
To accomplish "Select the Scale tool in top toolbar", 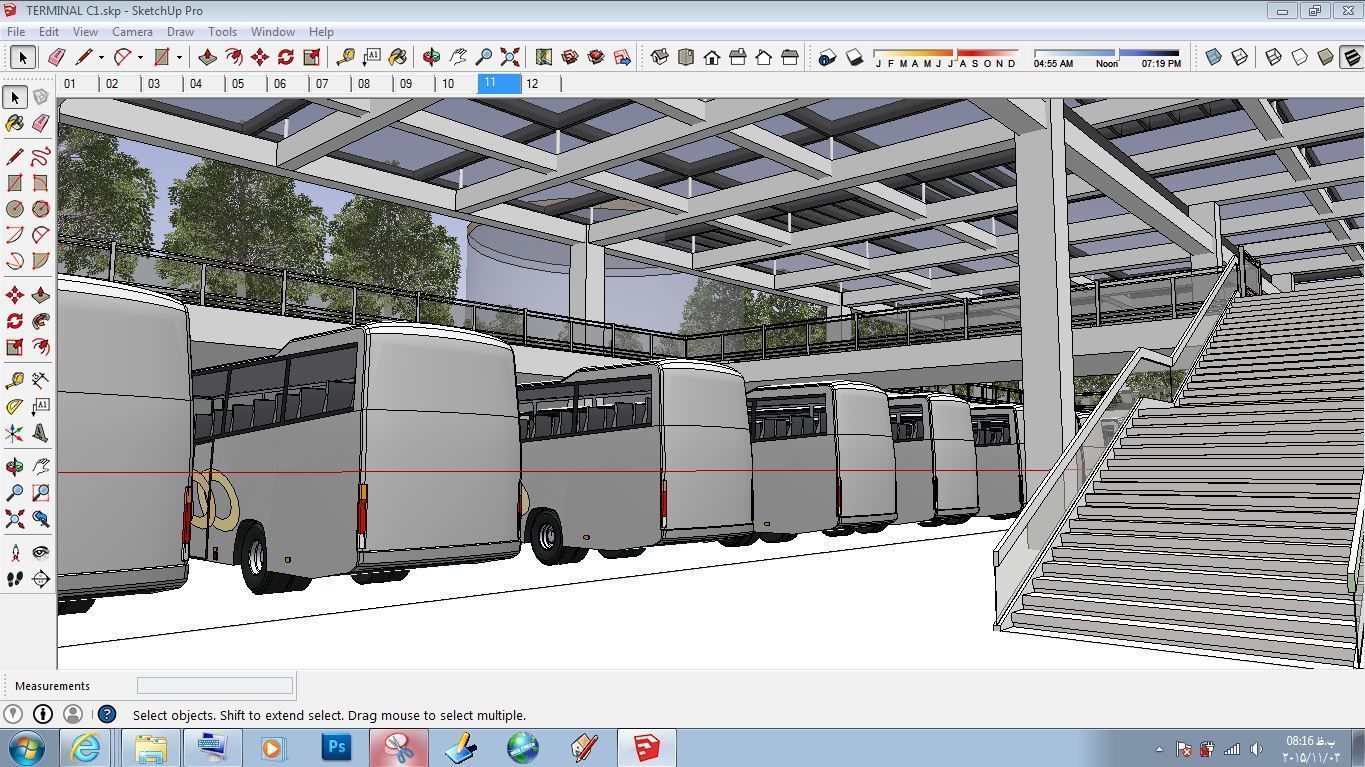I will pos(312,57).
